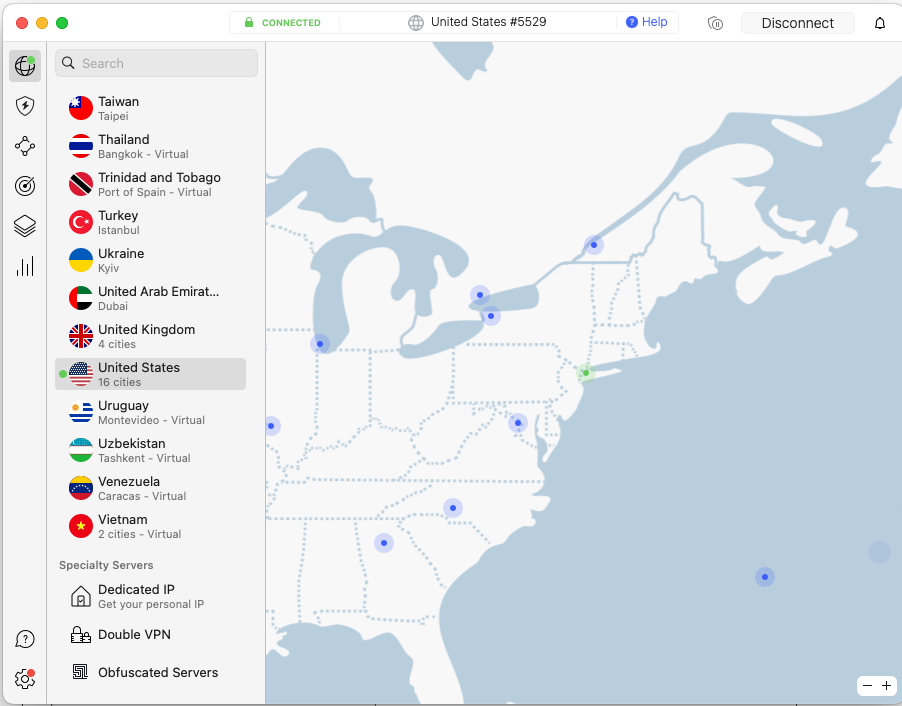The image size is (902, 706).
Task: Select Turkey Istanbul server text
Action: pyautogui.click(x=119, y=222)
